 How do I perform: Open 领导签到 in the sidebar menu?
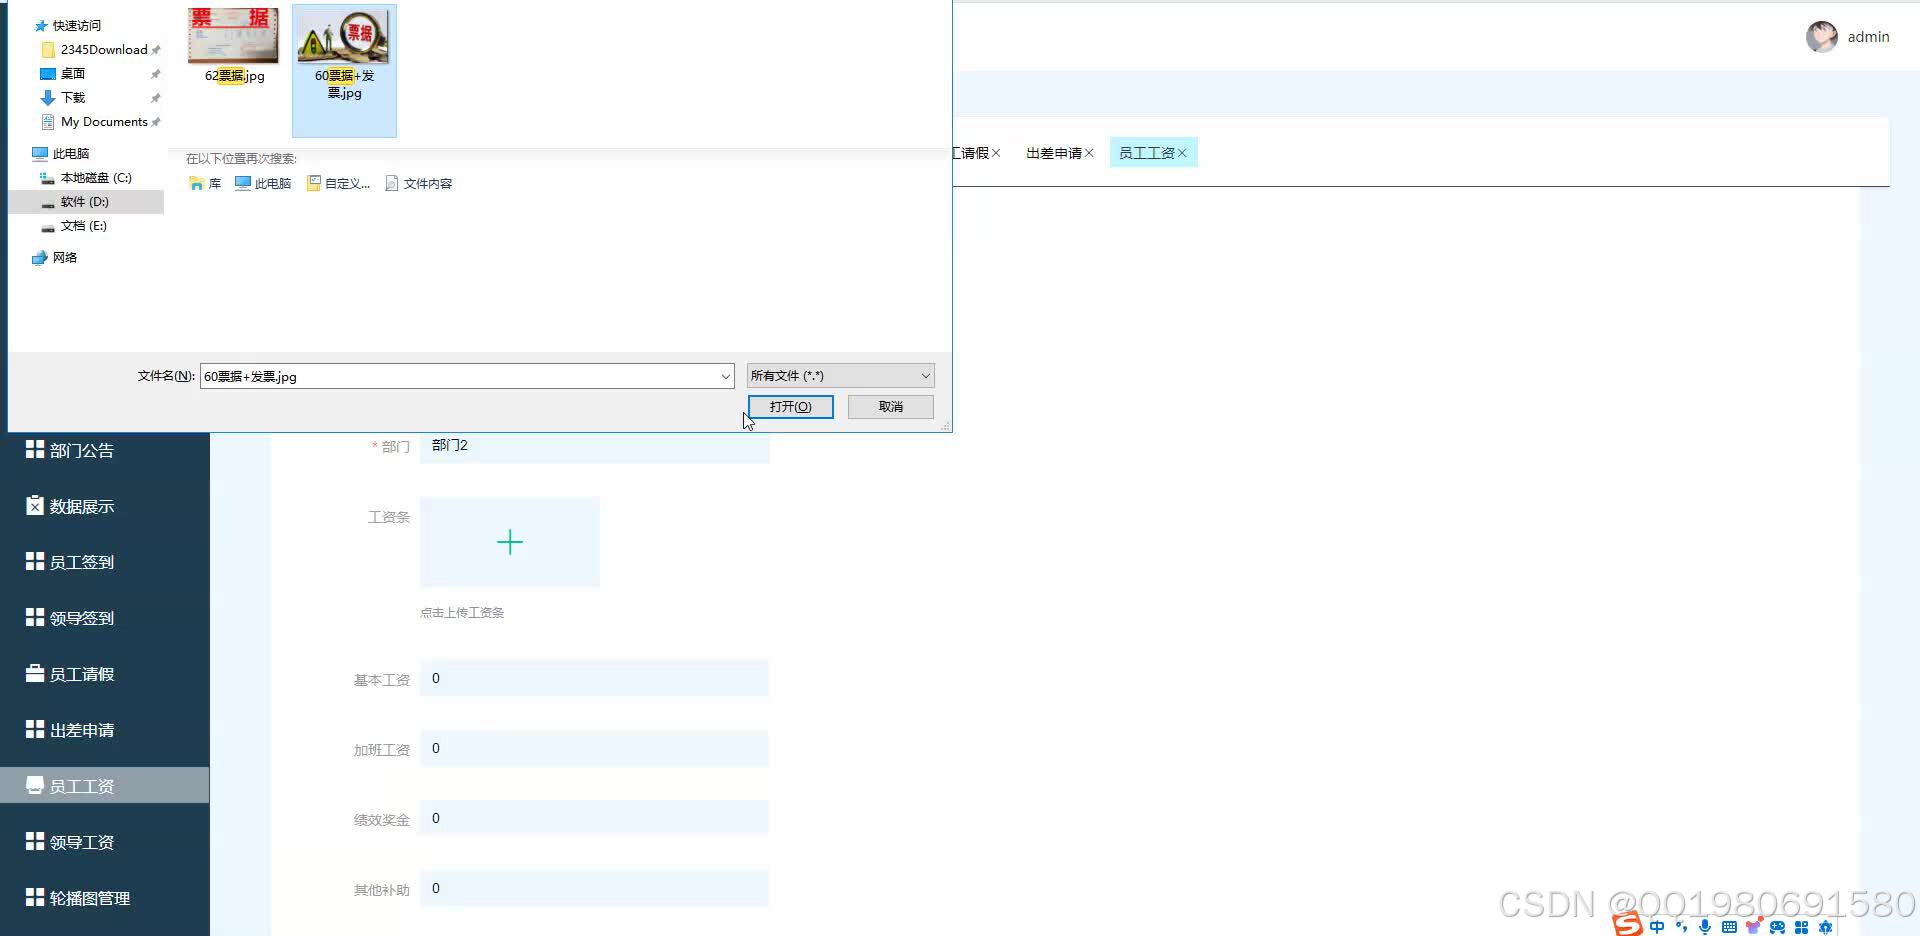click(105, 618)
